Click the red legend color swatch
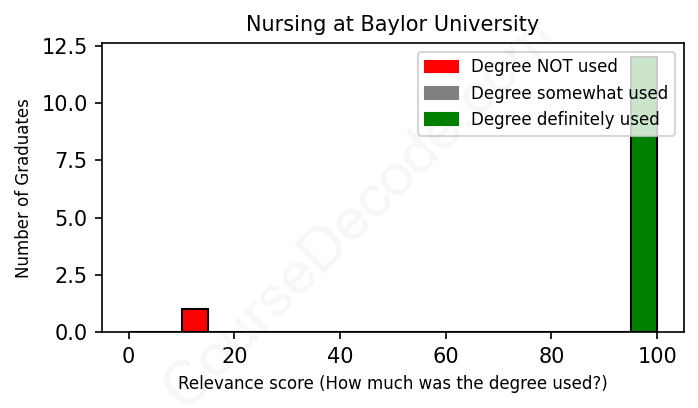 pyautogui.click(x=441, y=67)
